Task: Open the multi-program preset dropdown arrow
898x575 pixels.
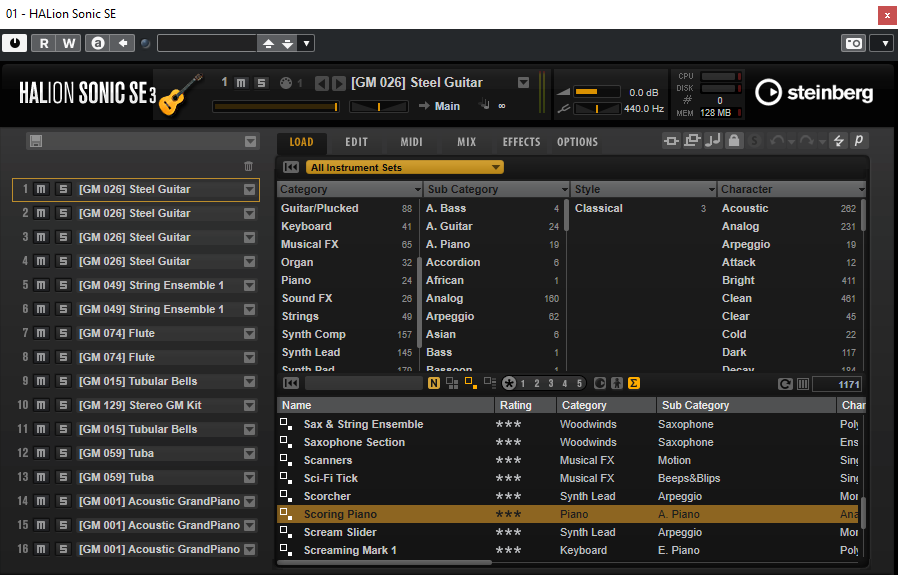Action: tap(250, 141)
